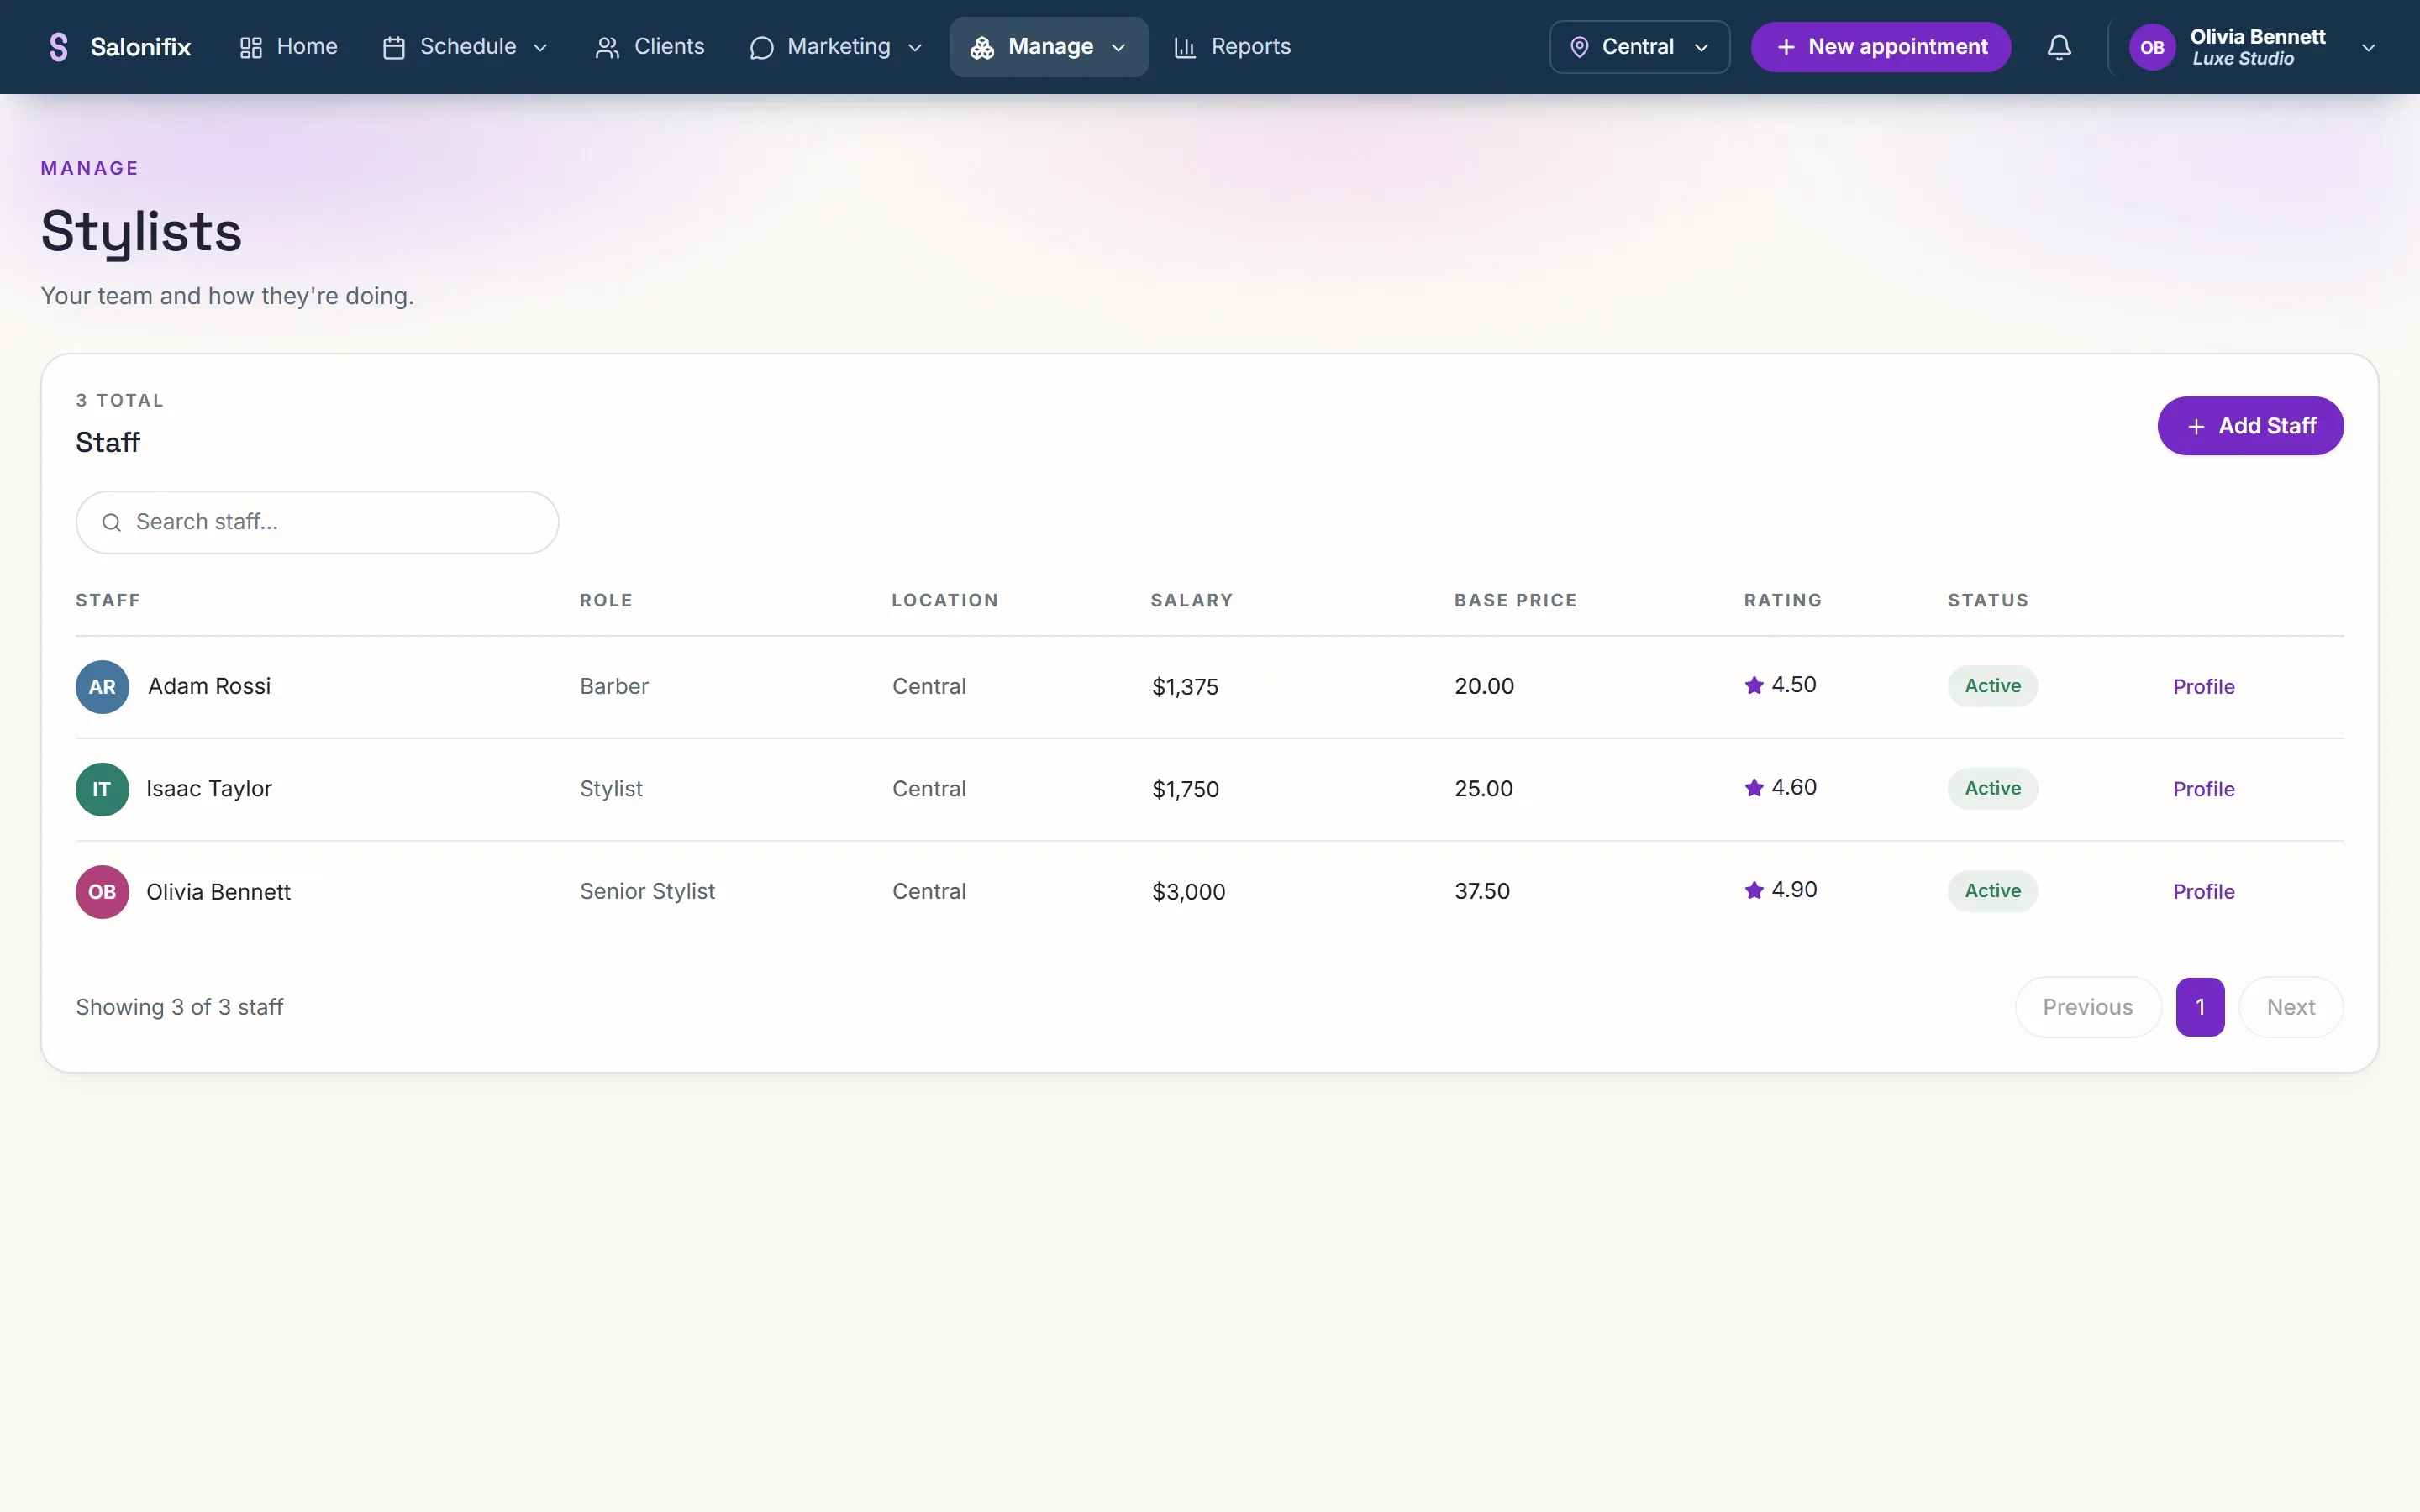This screenshot has height=1512, width=2420.
Task: Click the star icon beside 4.50 rating
Action: point(1754,685)
